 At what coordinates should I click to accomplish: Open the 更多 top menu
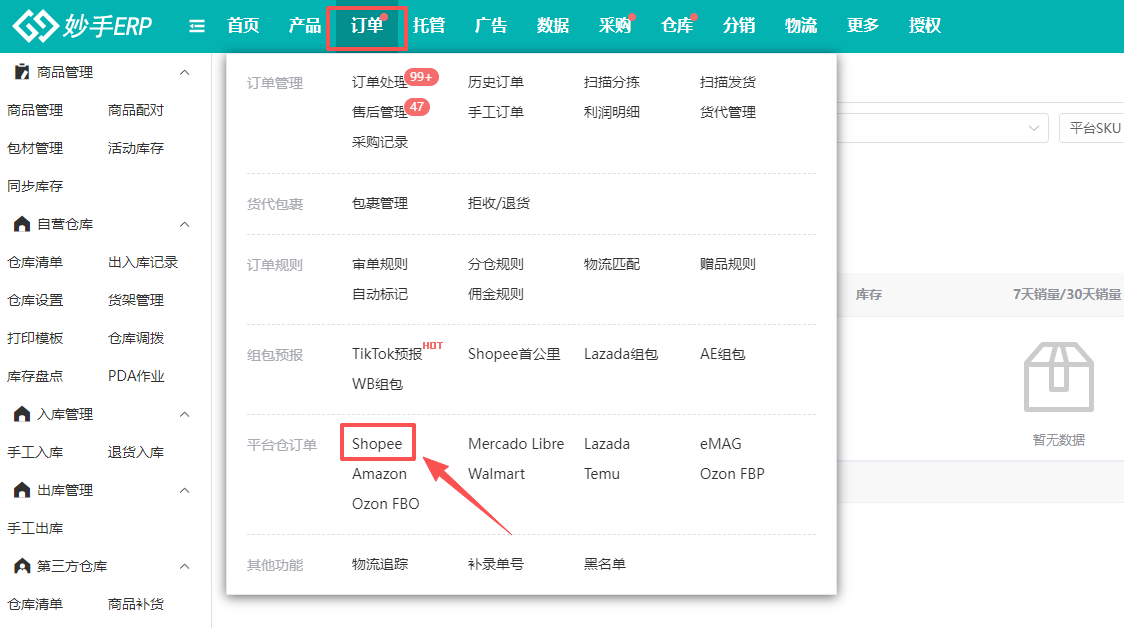coord(862,26)
